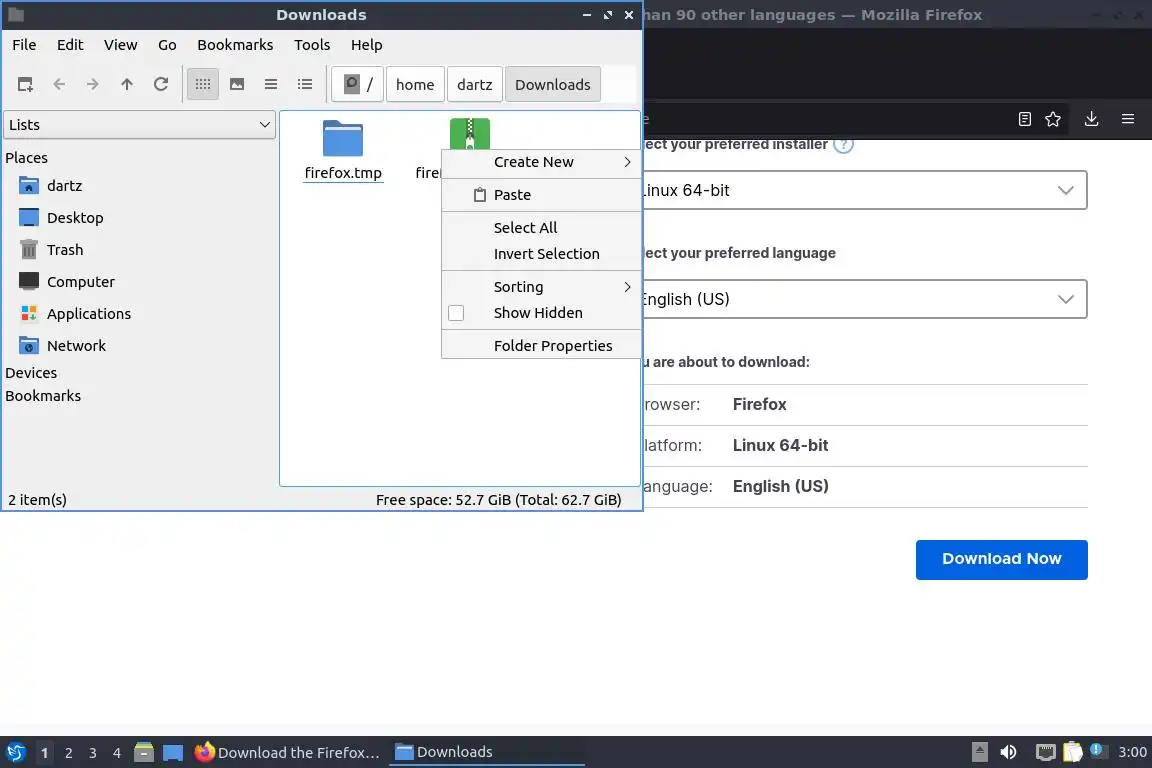
Task: Open the File menu
Action: [24, 45]
